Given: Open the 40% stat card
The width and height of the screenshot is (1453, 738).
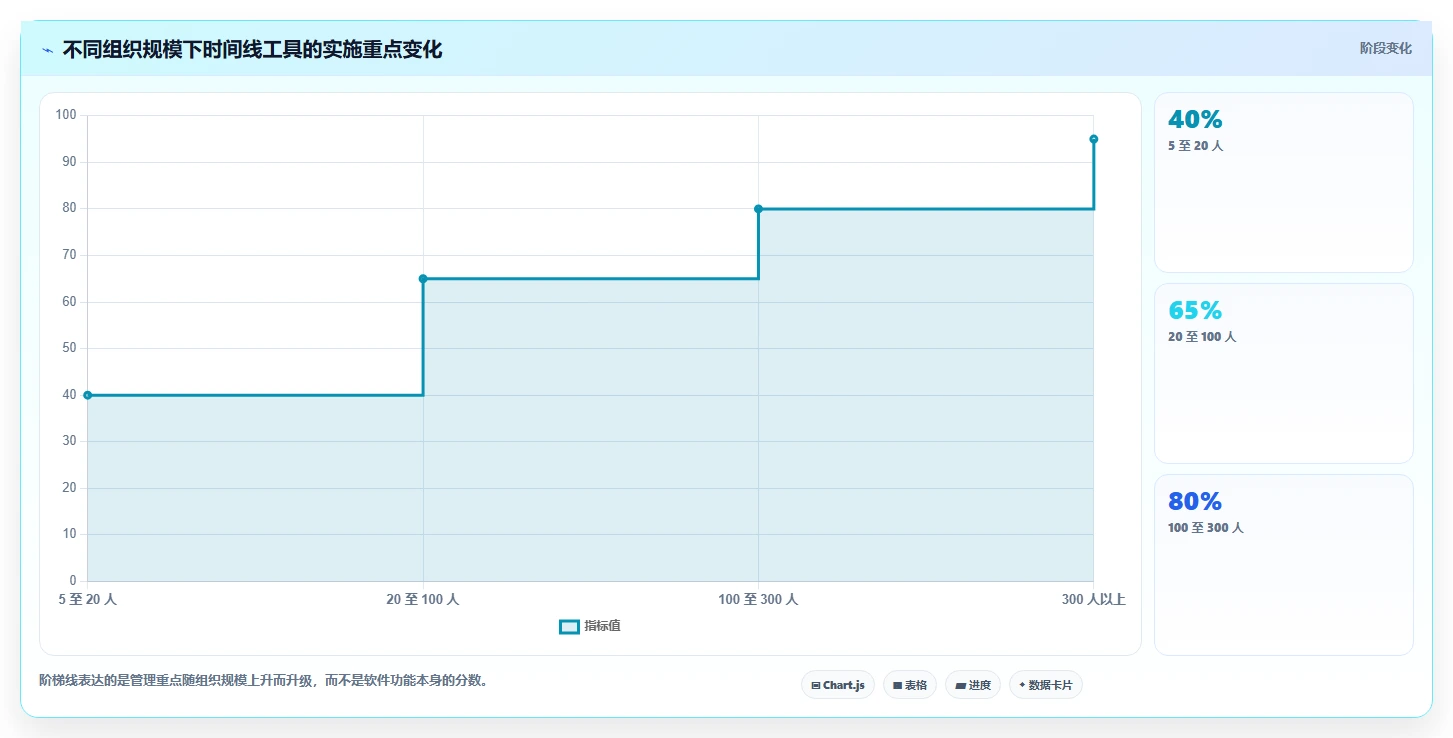Looking at the screenshot, I should coord(1284,182).
